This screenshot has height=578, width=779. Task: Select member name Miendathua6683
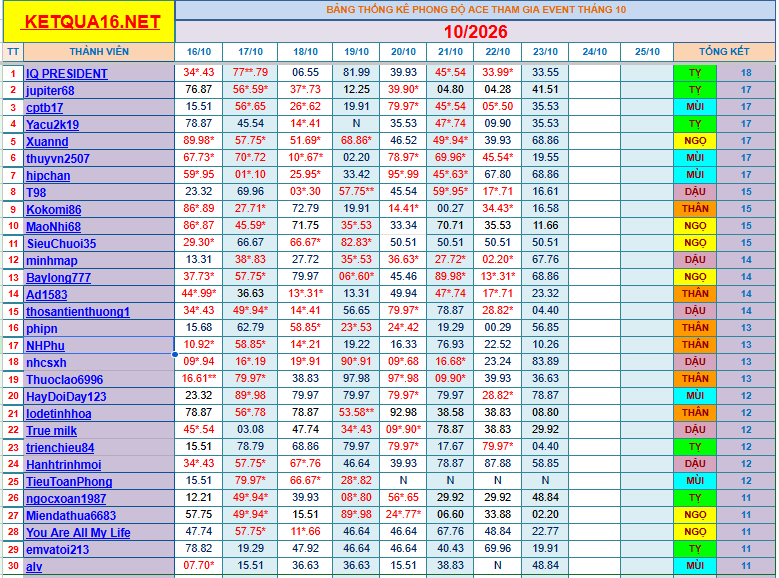click(x=71, y=515)
